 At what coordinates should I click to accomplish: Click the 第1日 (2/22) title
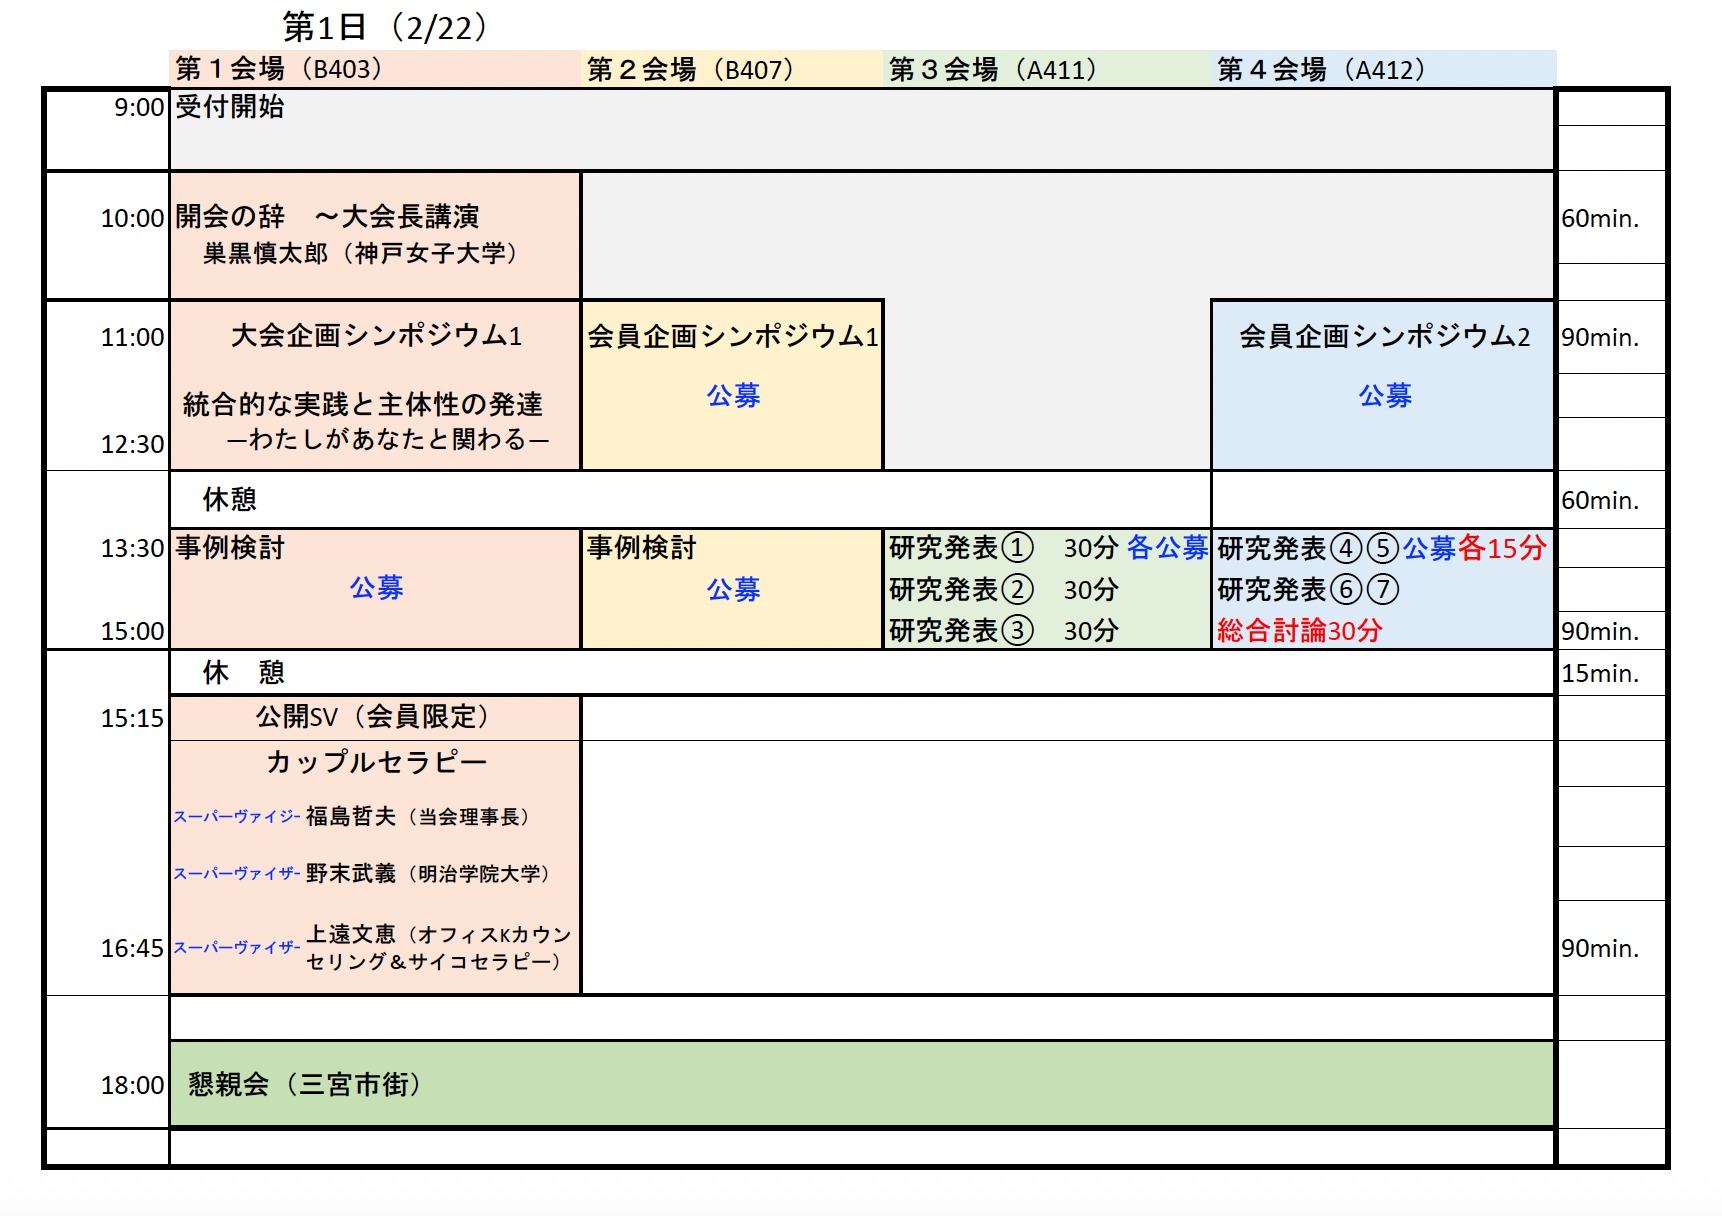(384, 27)
